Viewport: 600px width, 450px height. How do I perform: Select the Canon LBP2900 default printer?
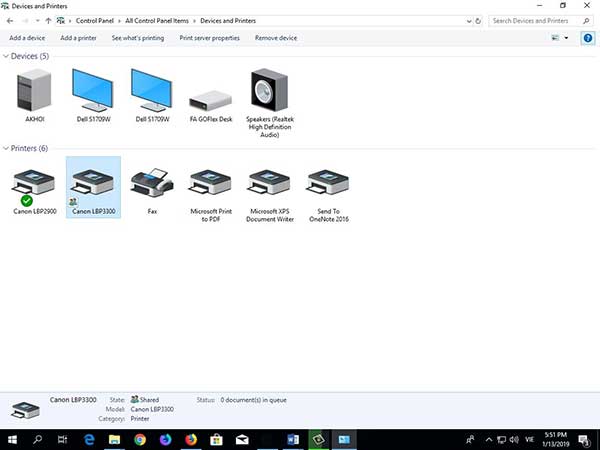click(x=34, y=191)
